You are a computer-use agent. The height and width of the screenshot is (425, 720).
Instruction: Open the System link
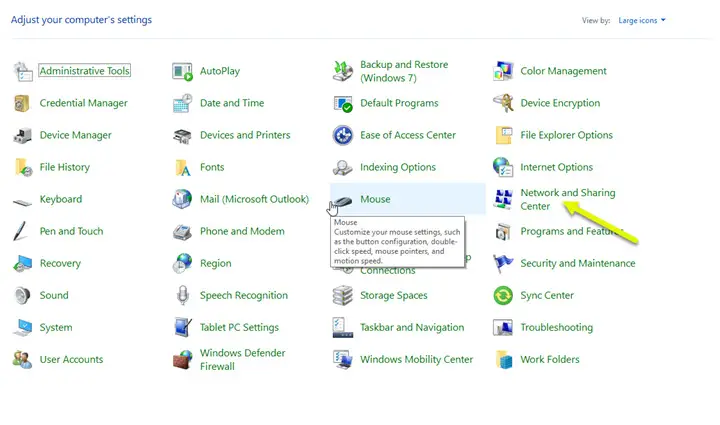coord(56,328)
